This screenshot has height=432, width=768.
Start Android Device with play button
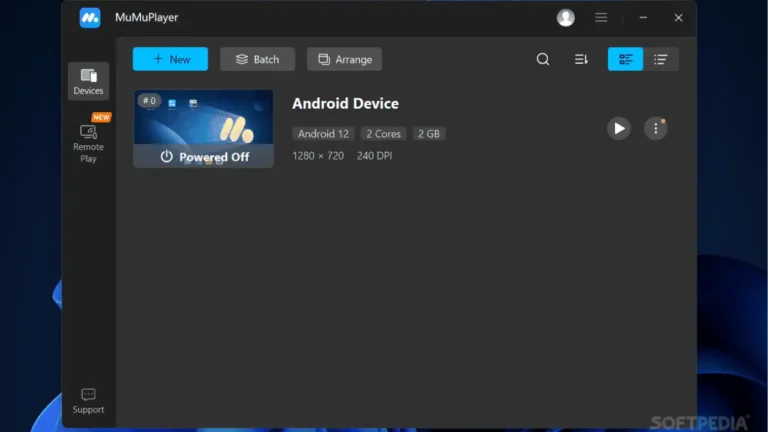619,128
